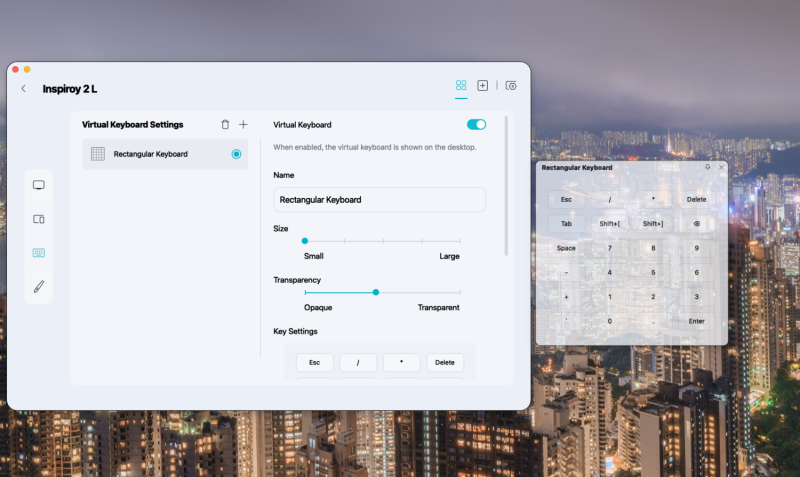The image size is (800, 477).
Task: Click the Transparency slider at Transparent end
Action: click(x=460, y=292)
